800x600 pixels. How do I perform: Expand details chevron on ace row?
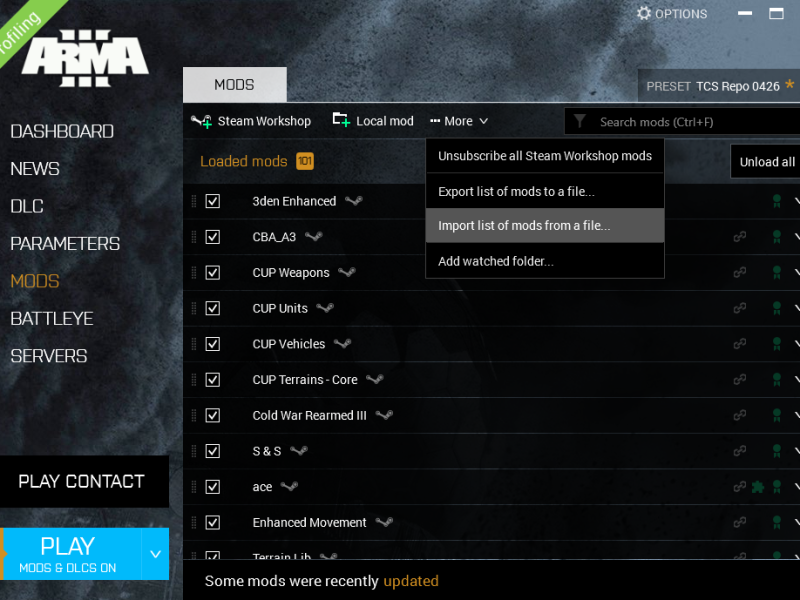coord(797,487)
